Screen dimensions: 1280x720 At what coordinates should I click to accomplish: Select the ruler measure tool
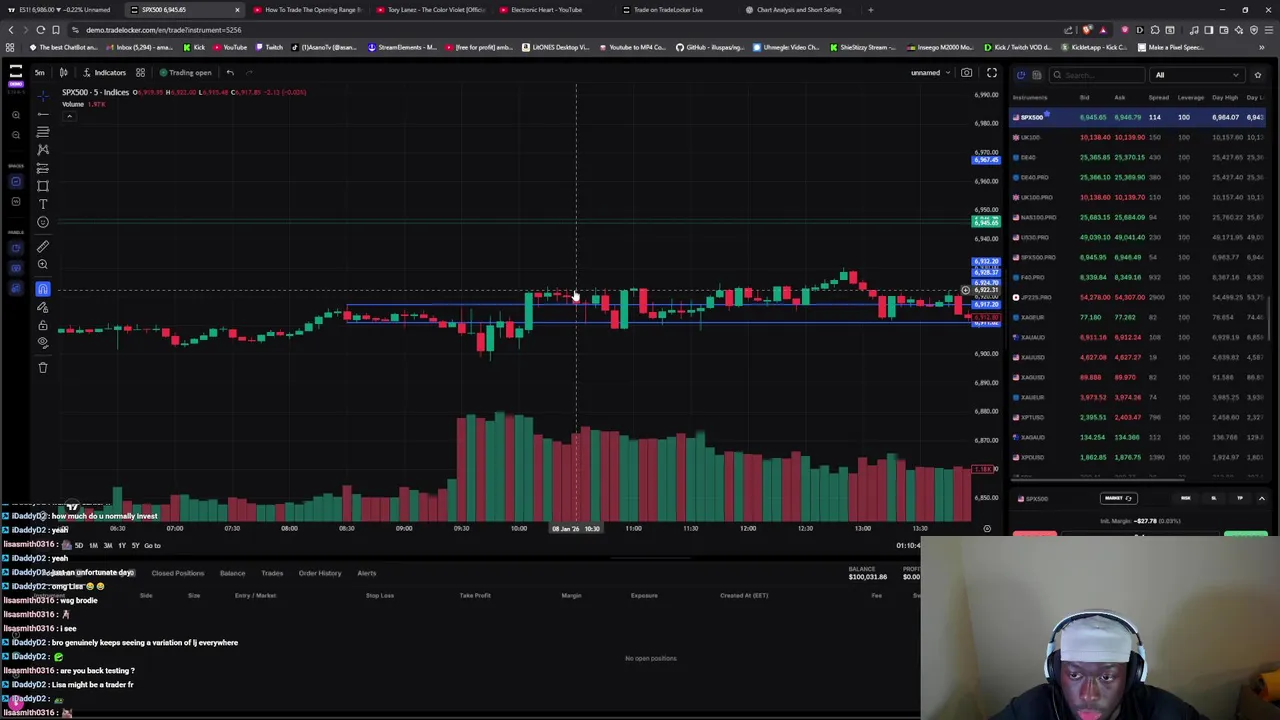43,246
